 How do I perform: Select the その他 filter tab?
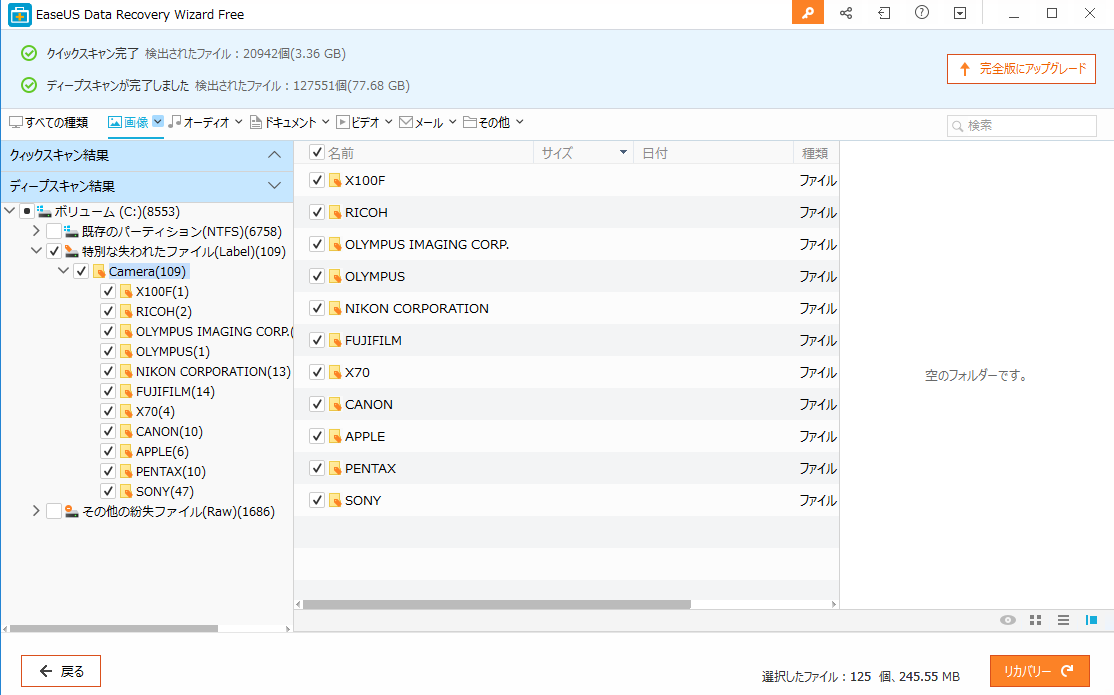(x=487, y=122)
